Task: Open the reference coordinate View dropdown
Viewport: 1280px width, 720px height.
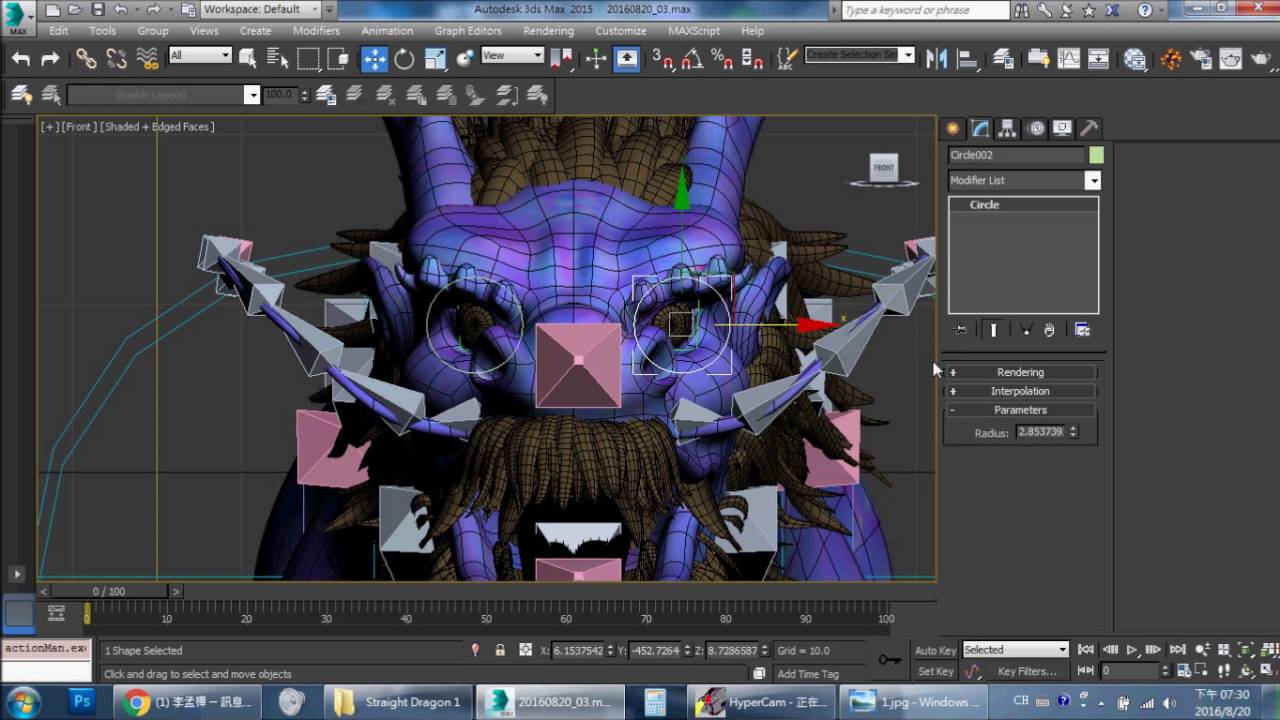Action: tap(513, 55)
